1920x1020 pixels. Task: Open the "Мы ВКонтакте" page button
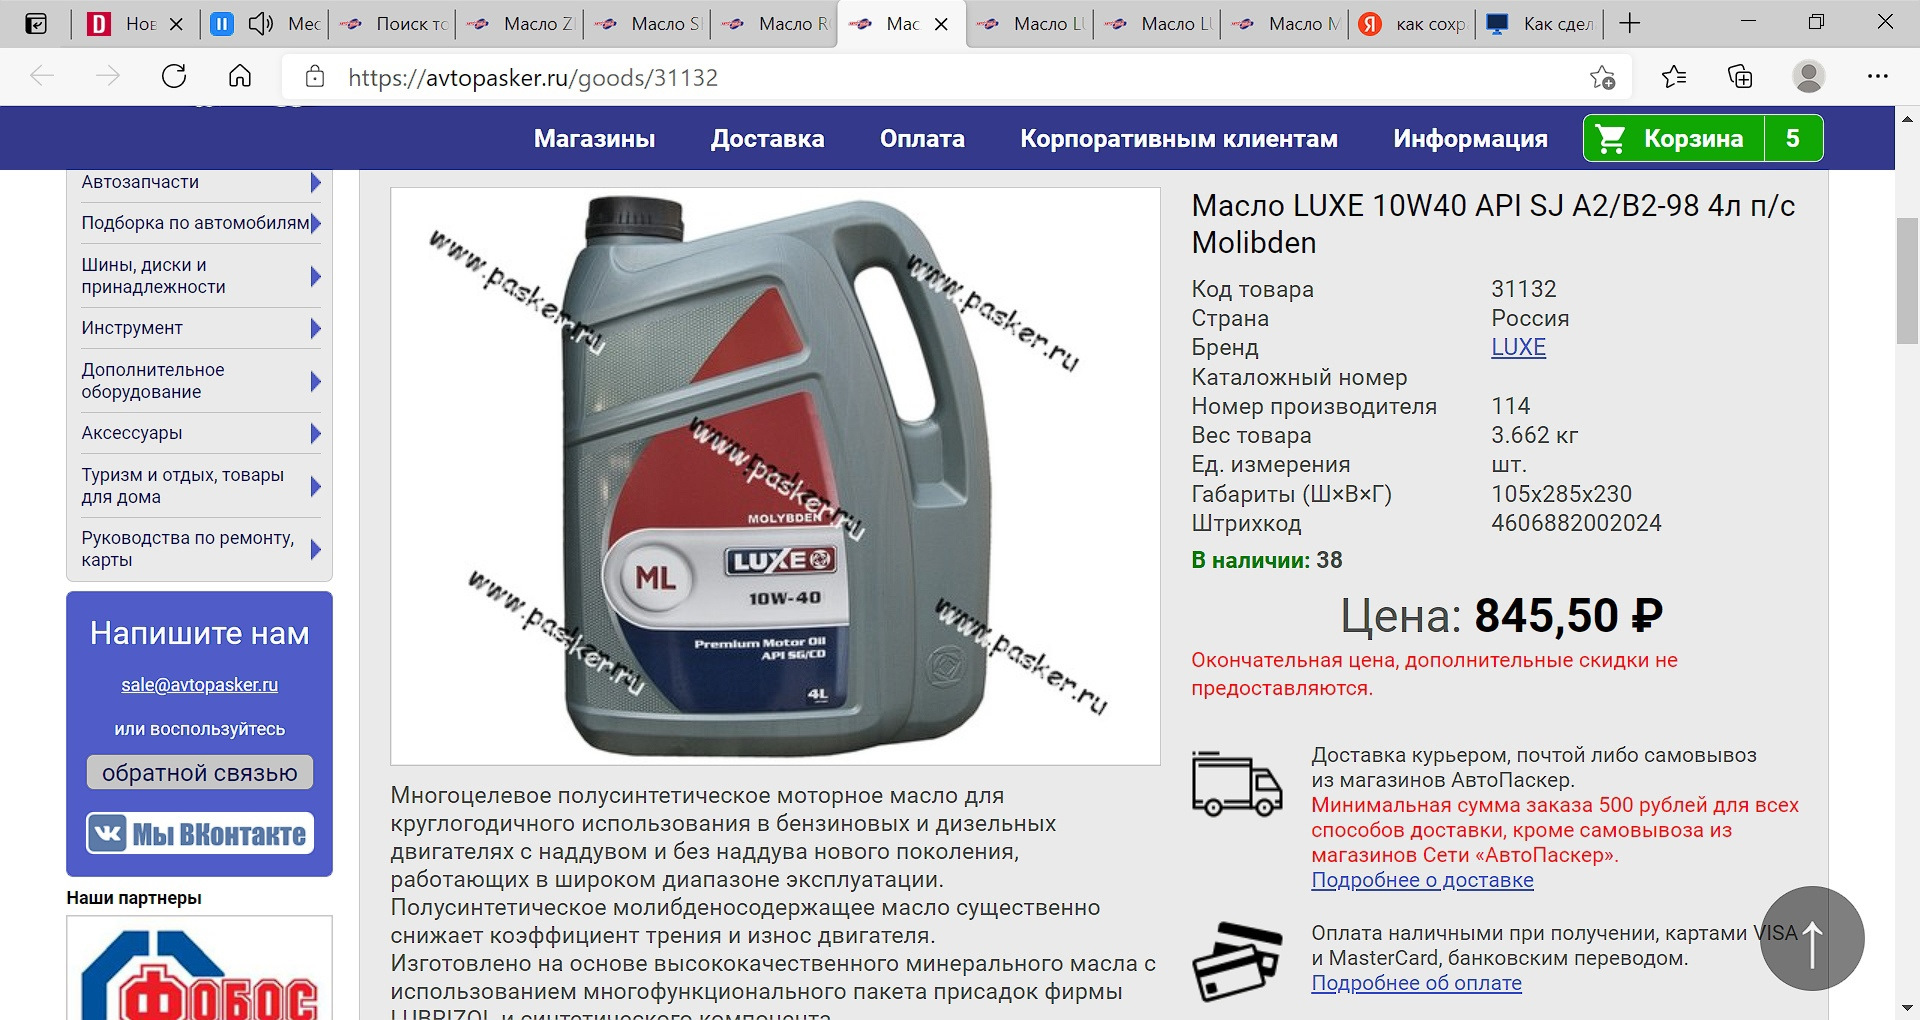(199, 833)
